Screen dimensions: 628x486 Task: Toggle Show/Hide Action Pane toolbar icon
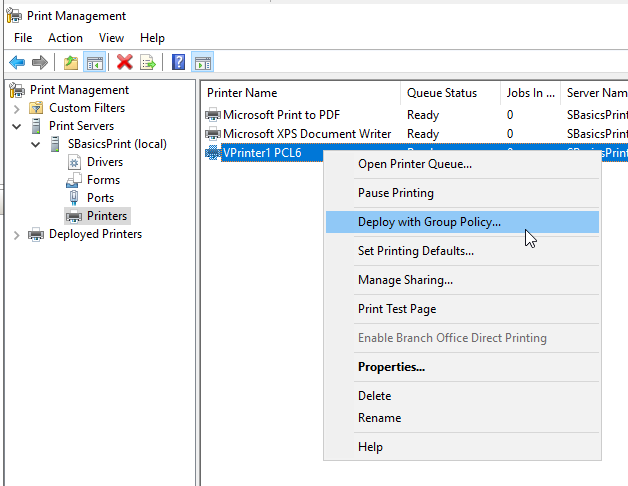click(x=203, y=62)
